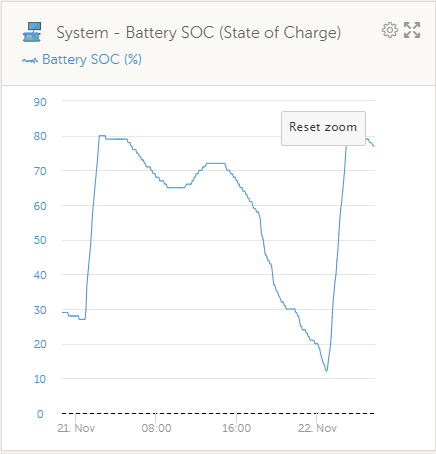
Task: Open the widget settings gear icon
Action: [390, 30]
